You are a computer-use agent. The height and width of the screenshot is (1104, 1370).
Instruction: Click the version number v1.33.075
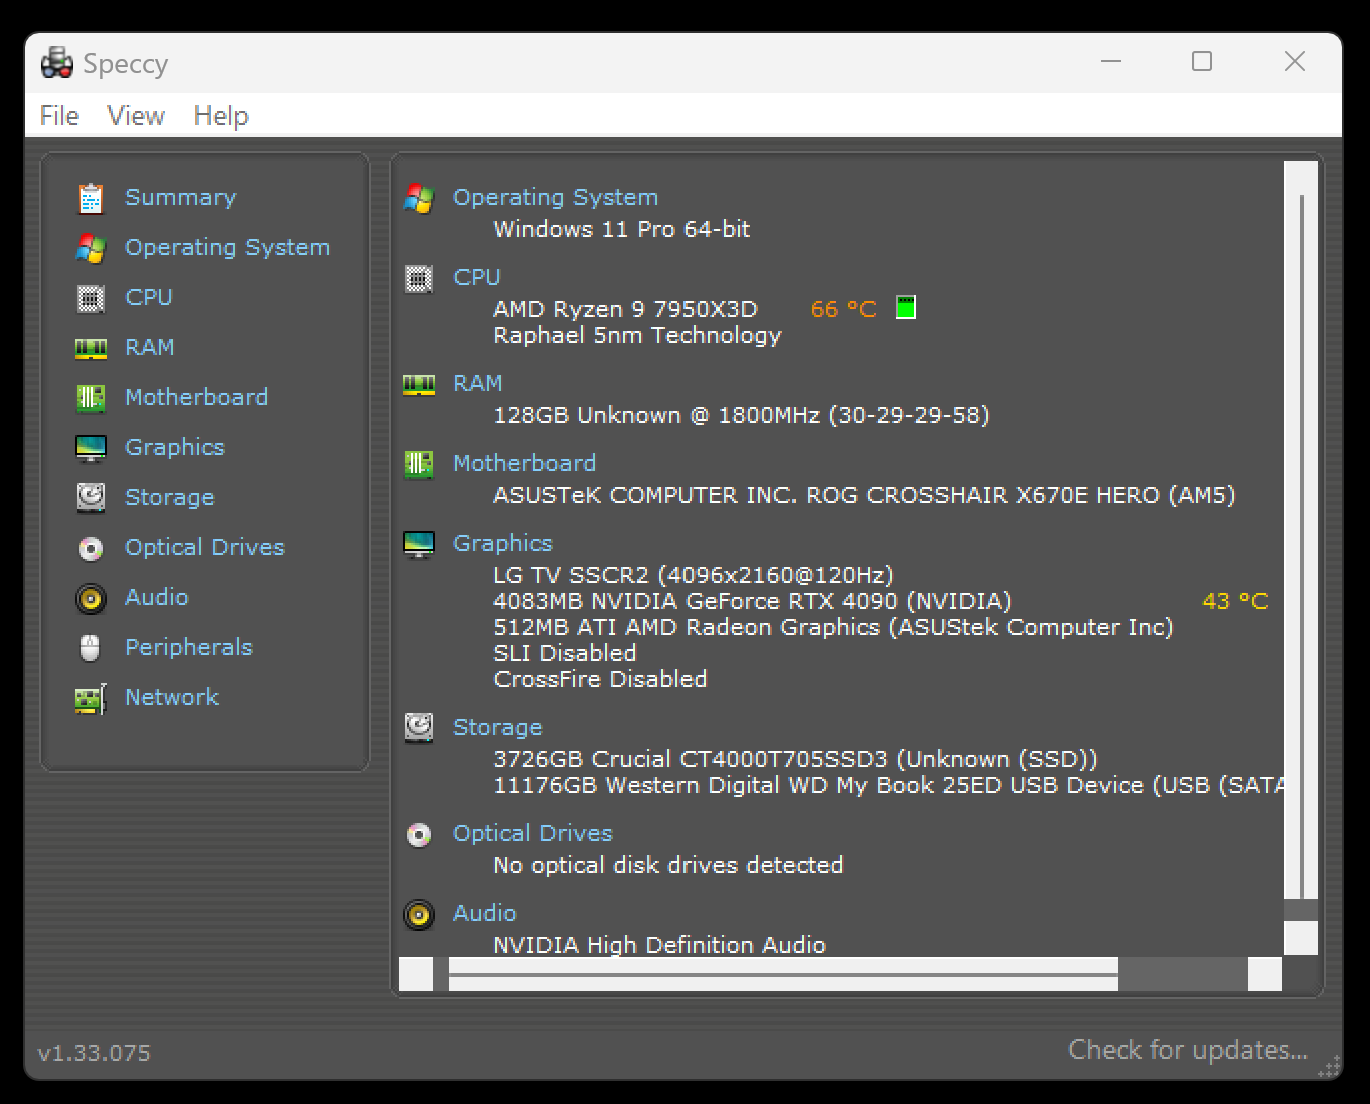tap(94, 1053)
